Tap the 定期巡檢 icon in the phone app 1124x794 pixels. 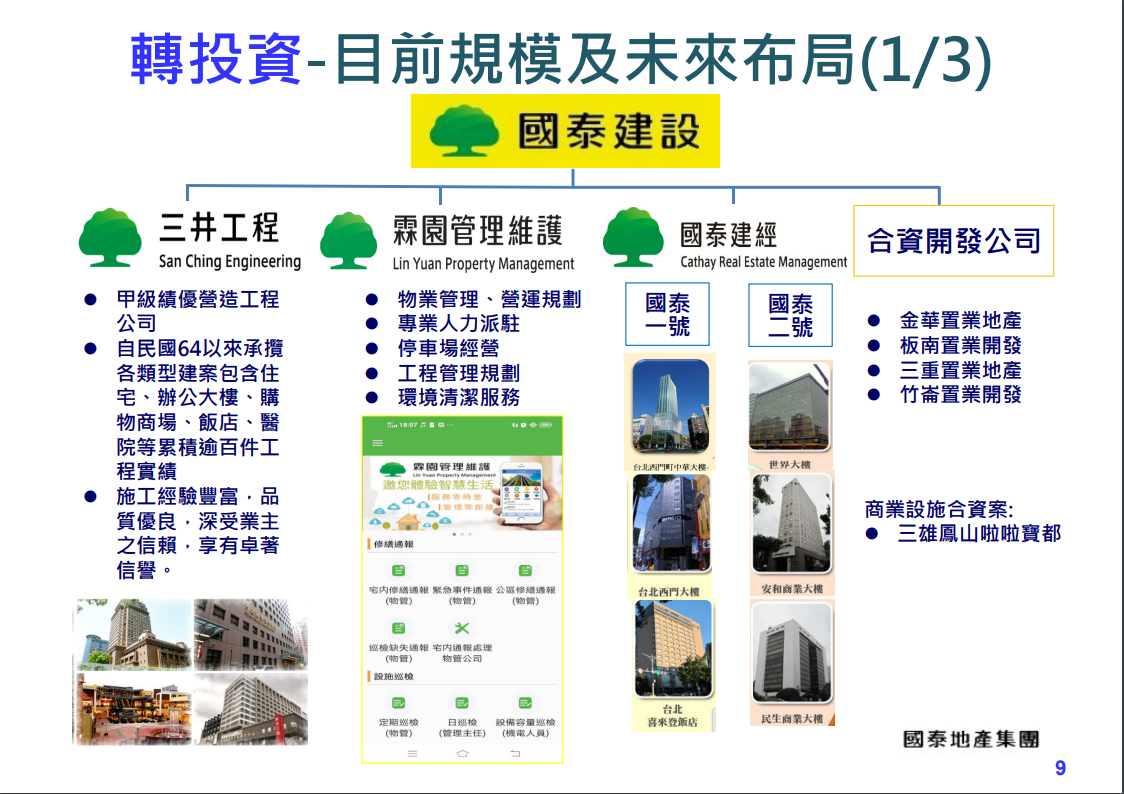[x=399, y=703]
